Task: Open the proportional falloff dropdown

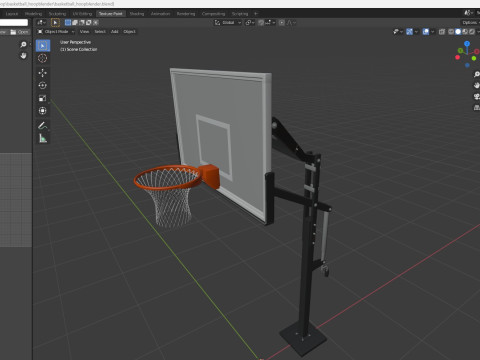Action: coord(291,23)
